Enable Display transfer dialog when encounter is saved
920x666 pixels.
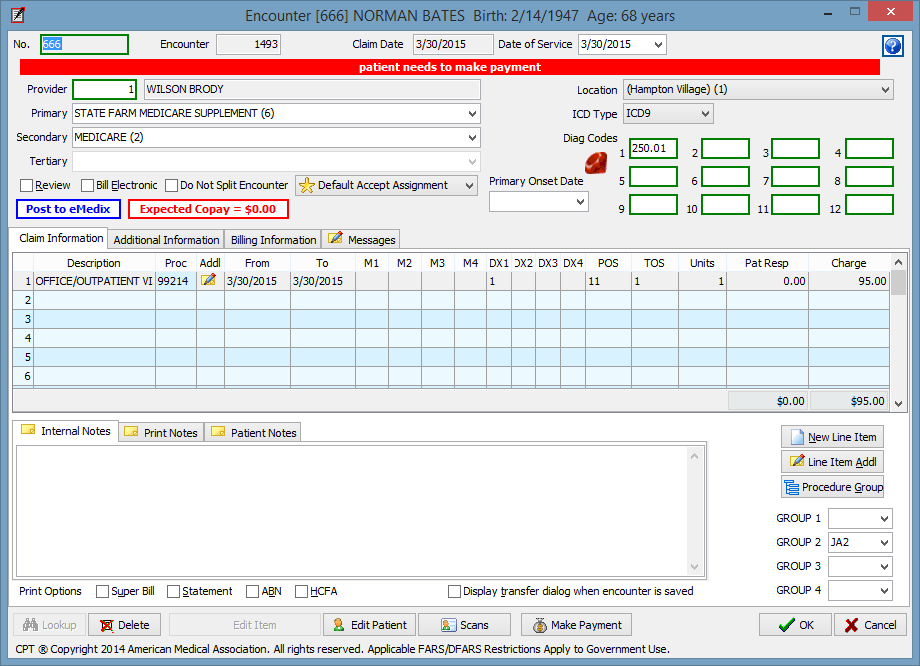coord(454,591)
